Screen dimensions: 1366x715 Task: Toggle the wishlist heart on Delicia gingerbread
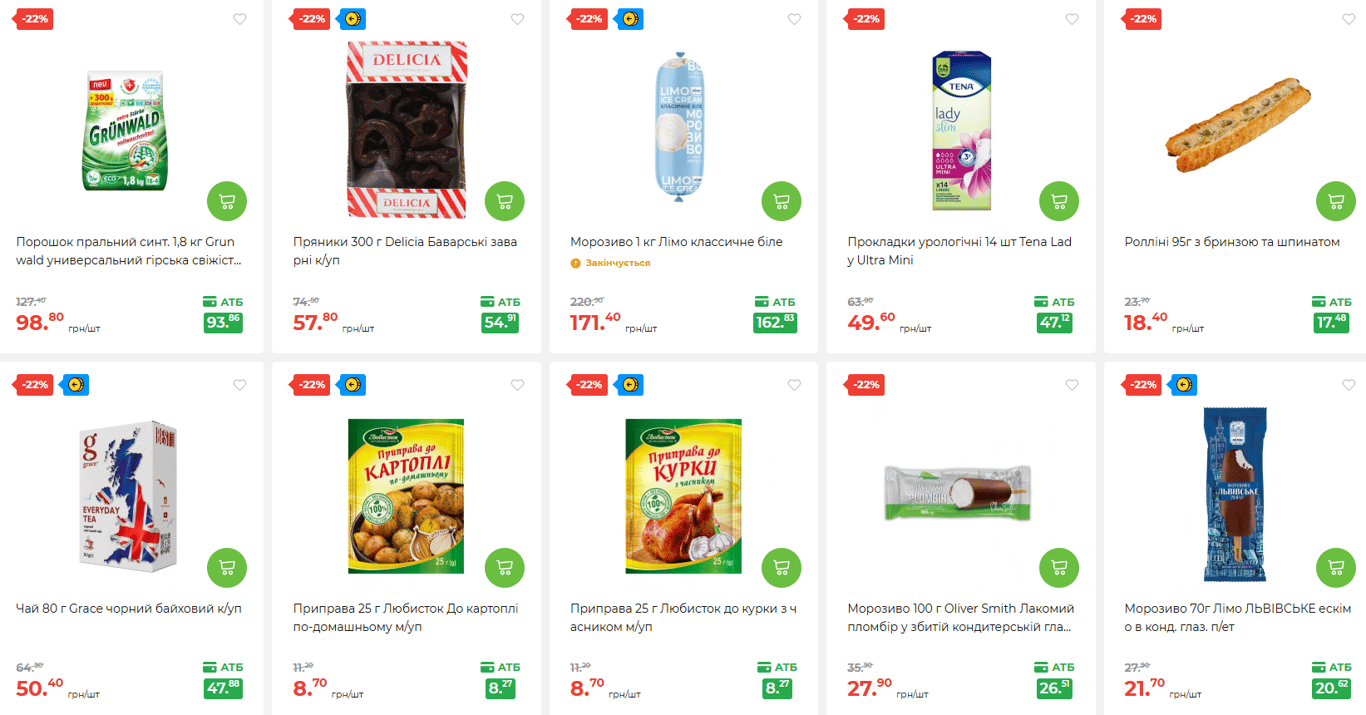[517, 19]
